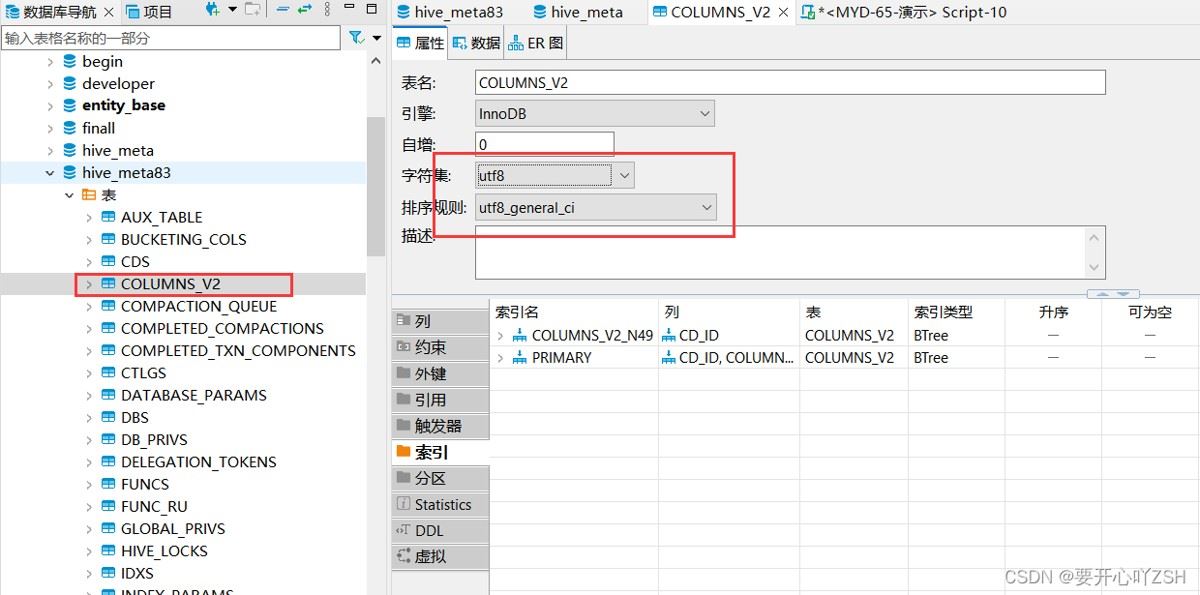The height and width of the screenshot is (595, 1200).
Task: Click the HIVE_LOCKS table icon
Action: [x=109, y=551]
